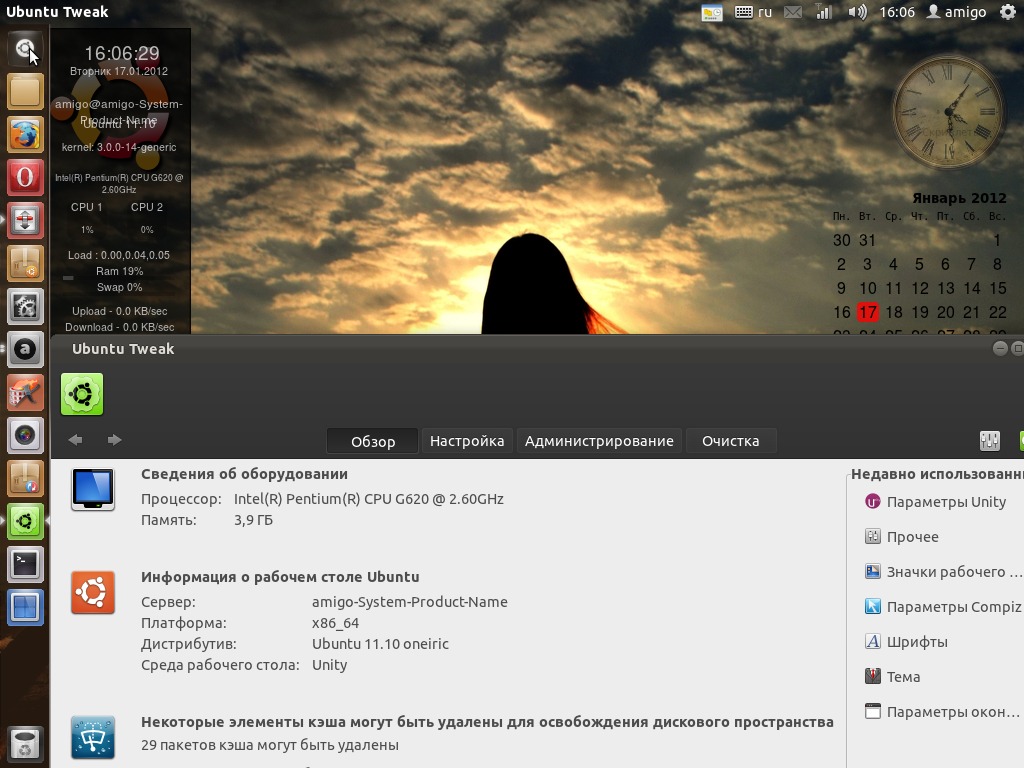Open recently used "Значки рабочего …"

[942, 572]
